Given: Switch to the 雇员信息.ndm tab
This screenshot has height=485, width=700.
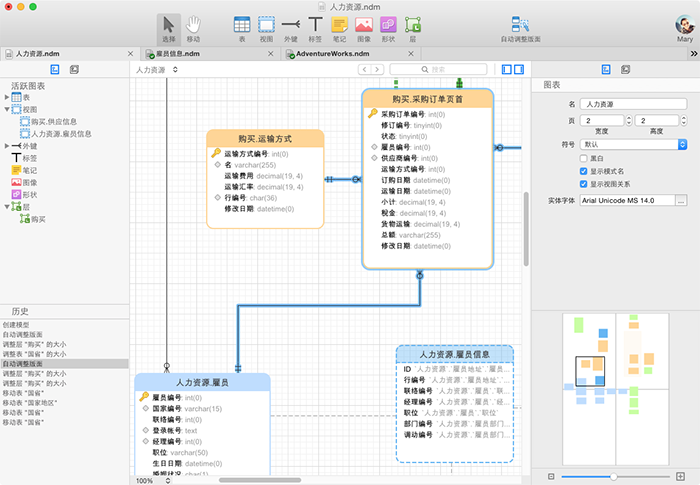Looking at the screenshot, I should [x=211, y=54].
